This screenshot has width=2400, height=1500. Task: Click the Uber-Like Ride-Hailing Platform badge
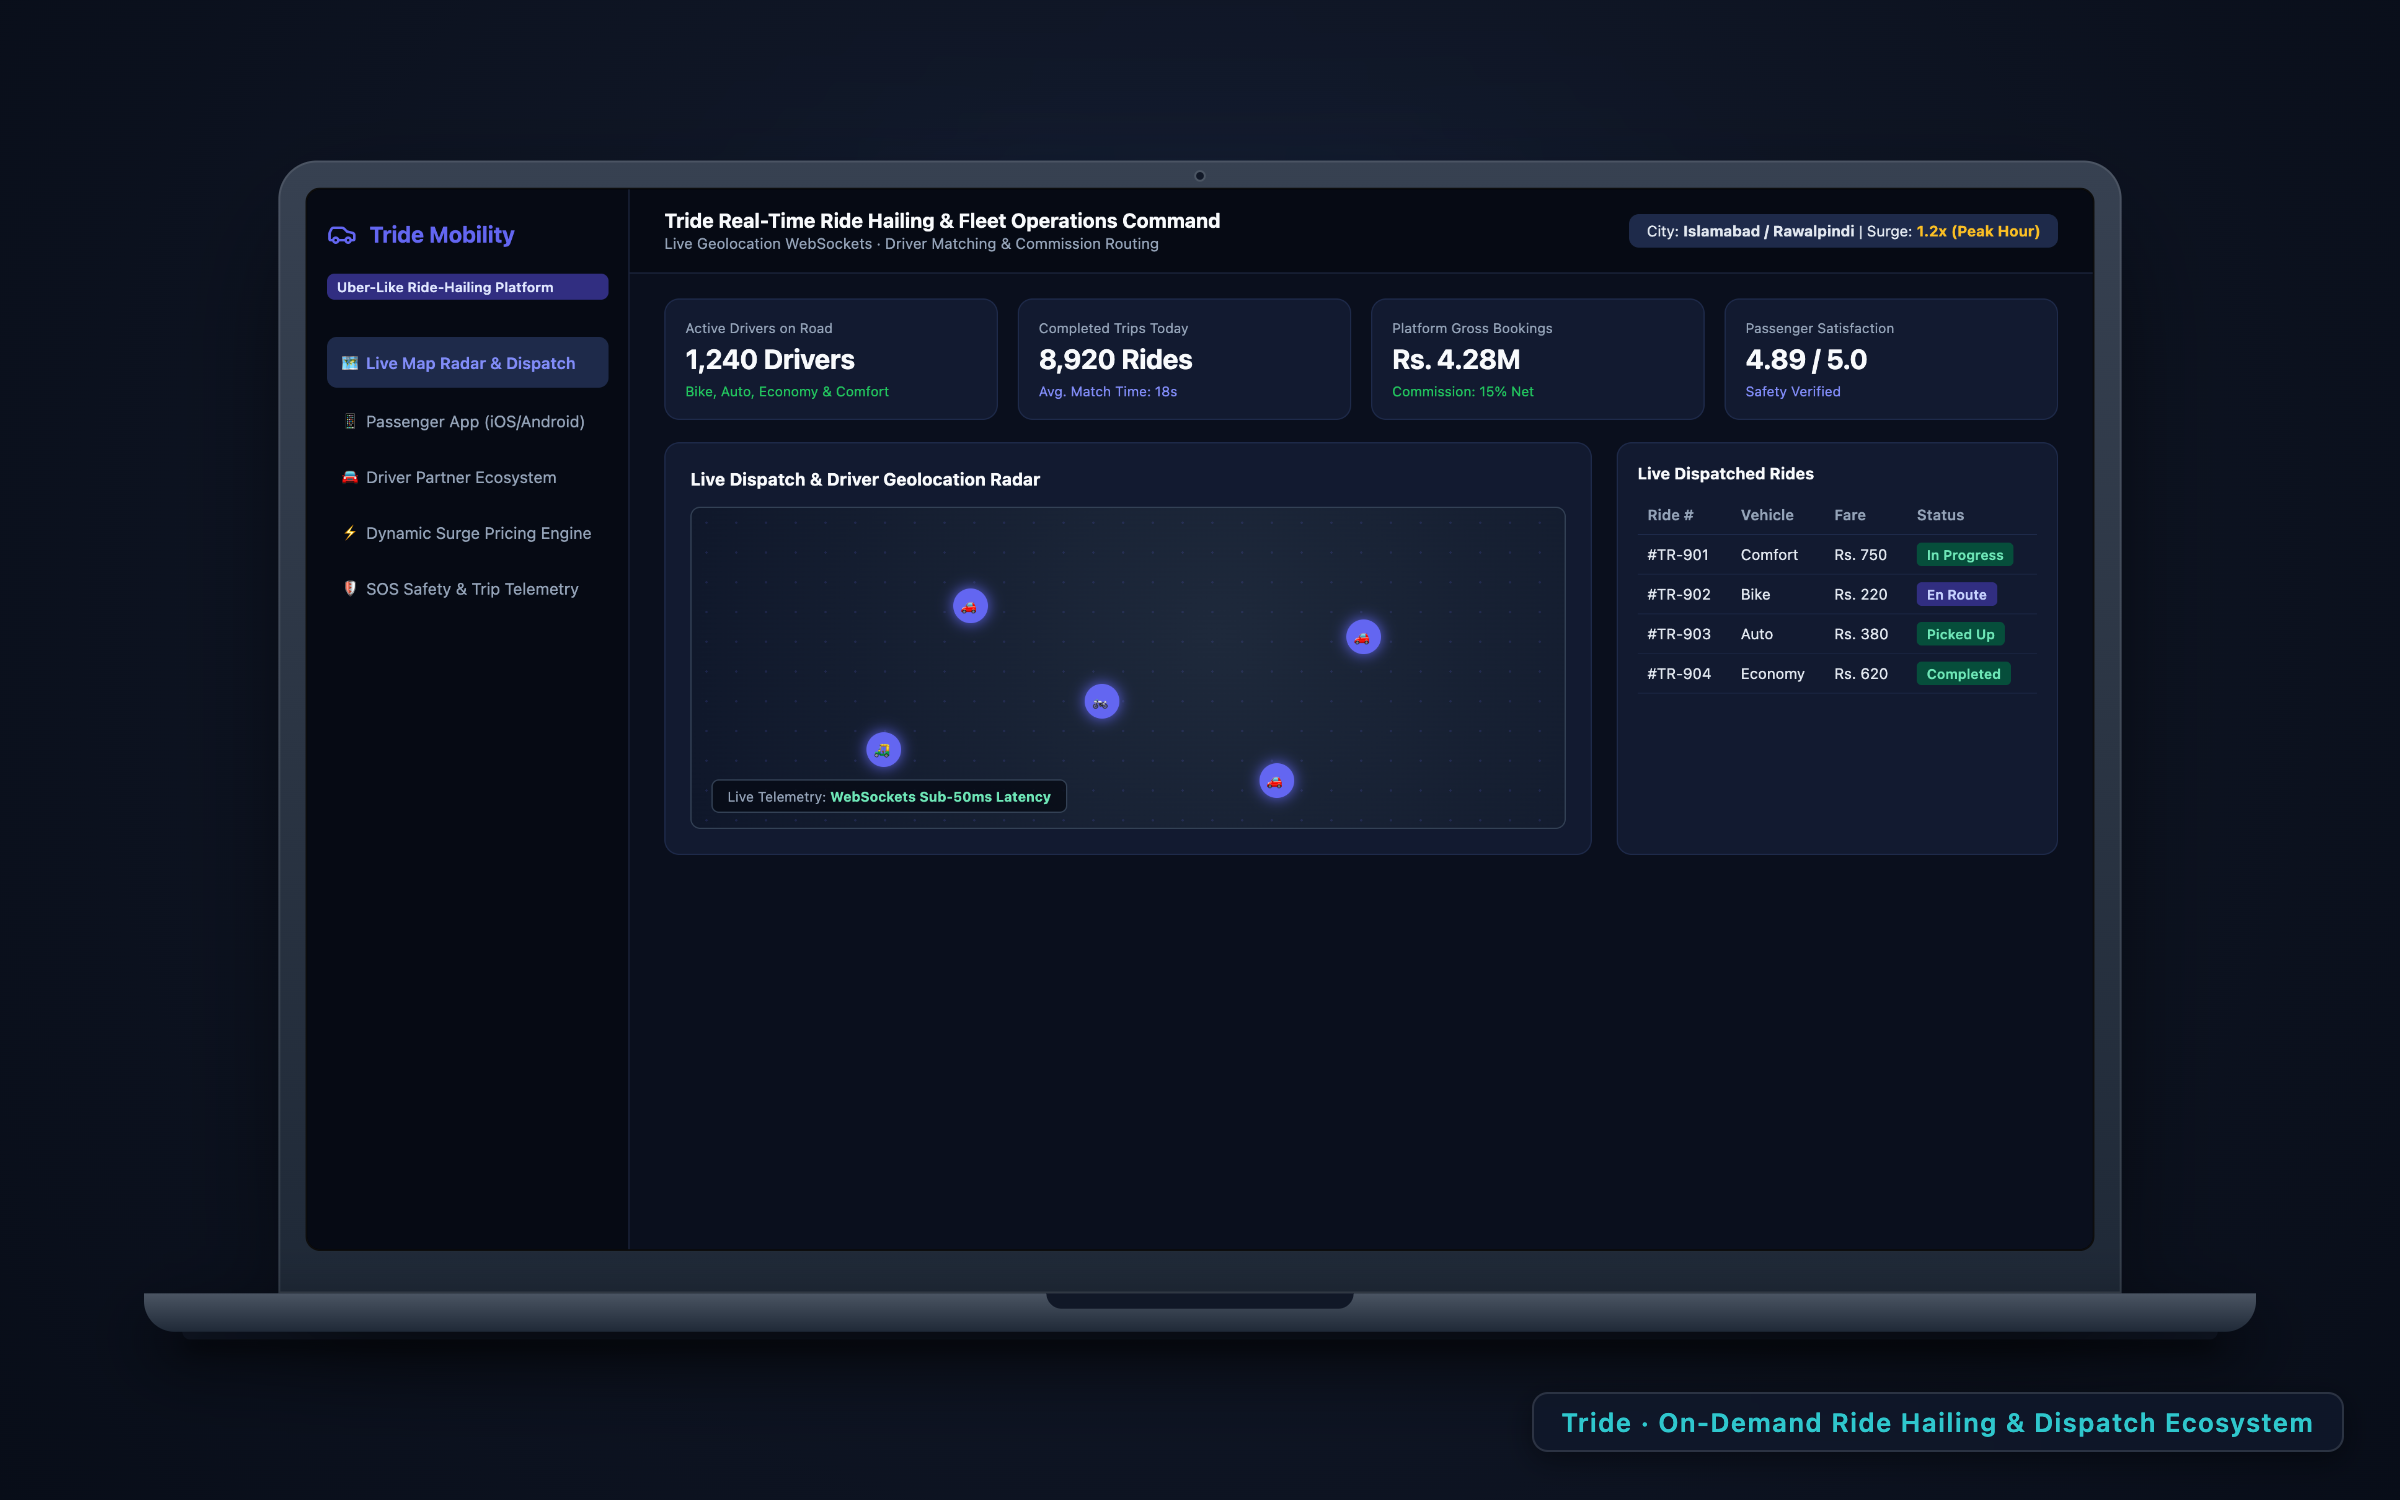467,287
